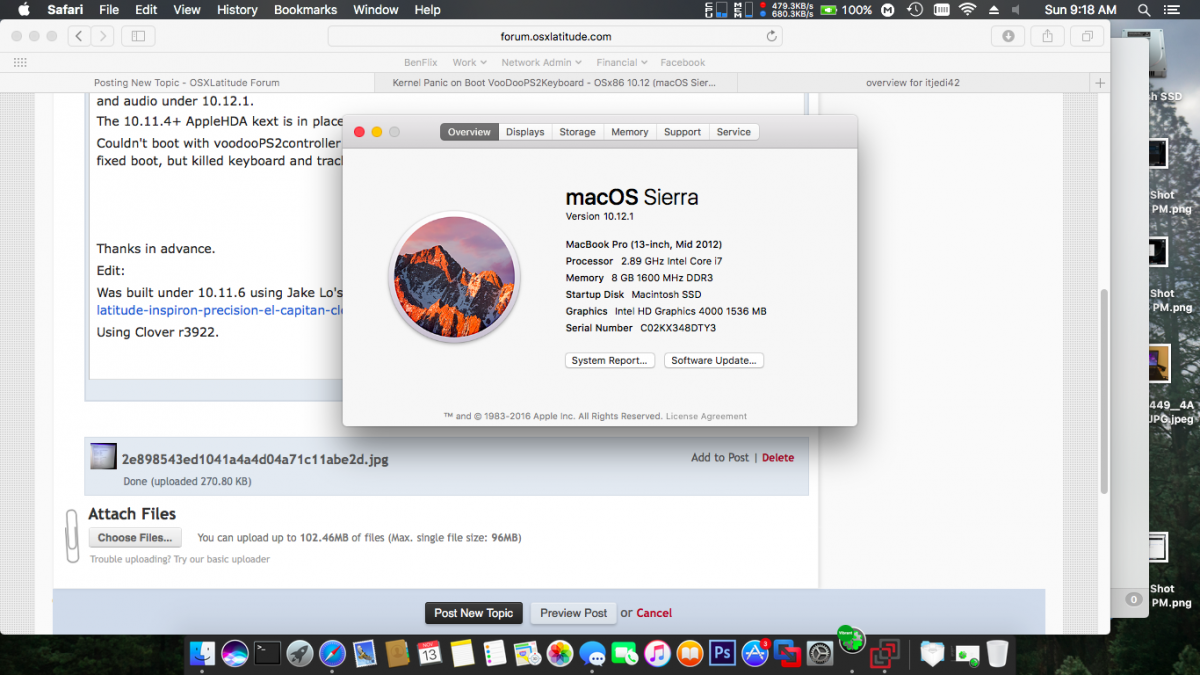Click the forum.osxlatitude.com address bar
1200x675 pixels.
[x=556, y=36]
